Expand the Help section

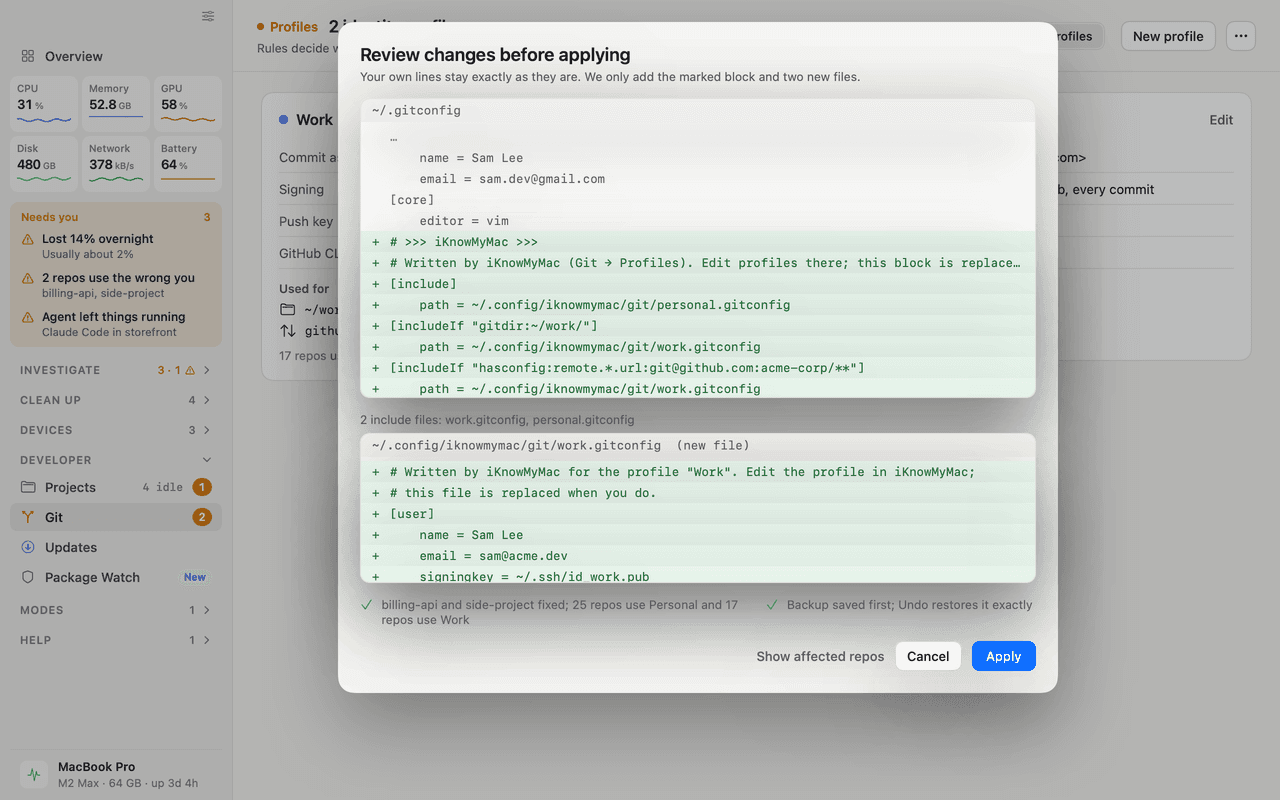(x=116, y=640)
